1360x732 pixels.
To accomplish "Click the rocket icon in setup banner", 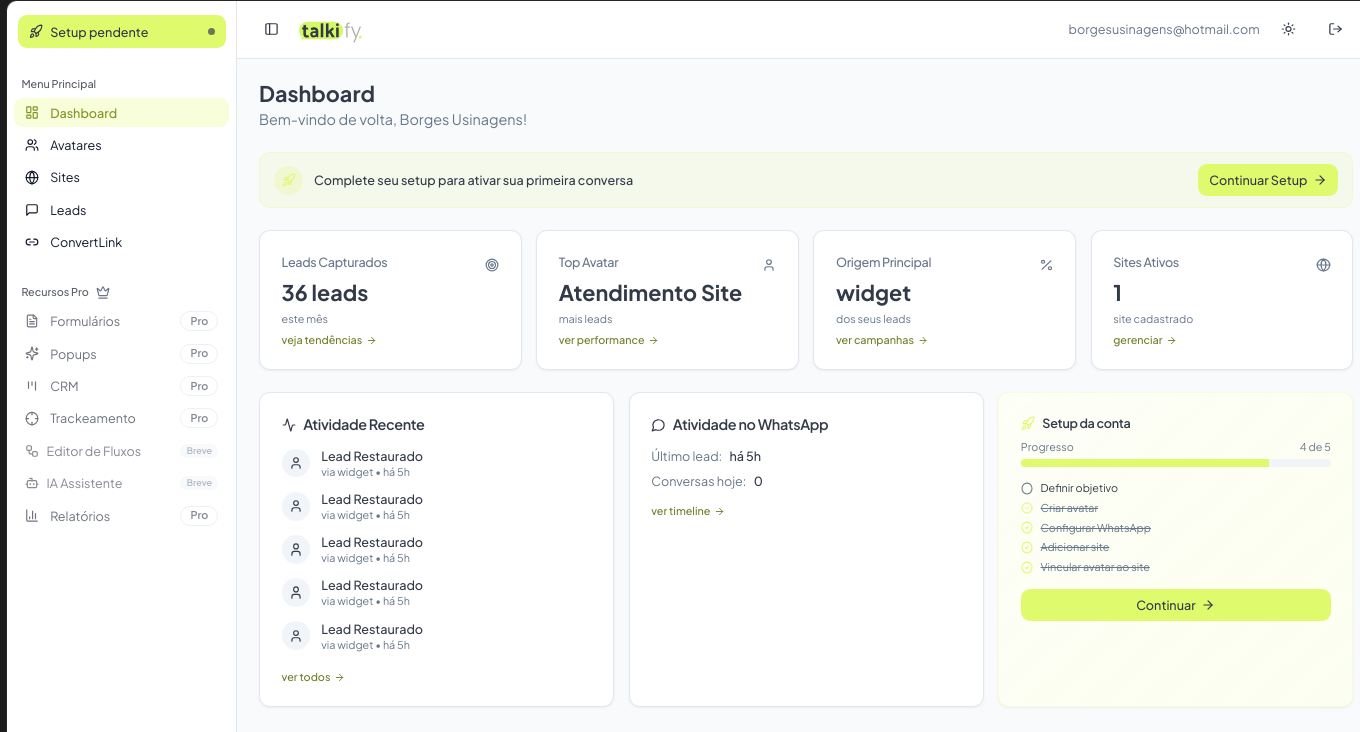I will (288, 180).
